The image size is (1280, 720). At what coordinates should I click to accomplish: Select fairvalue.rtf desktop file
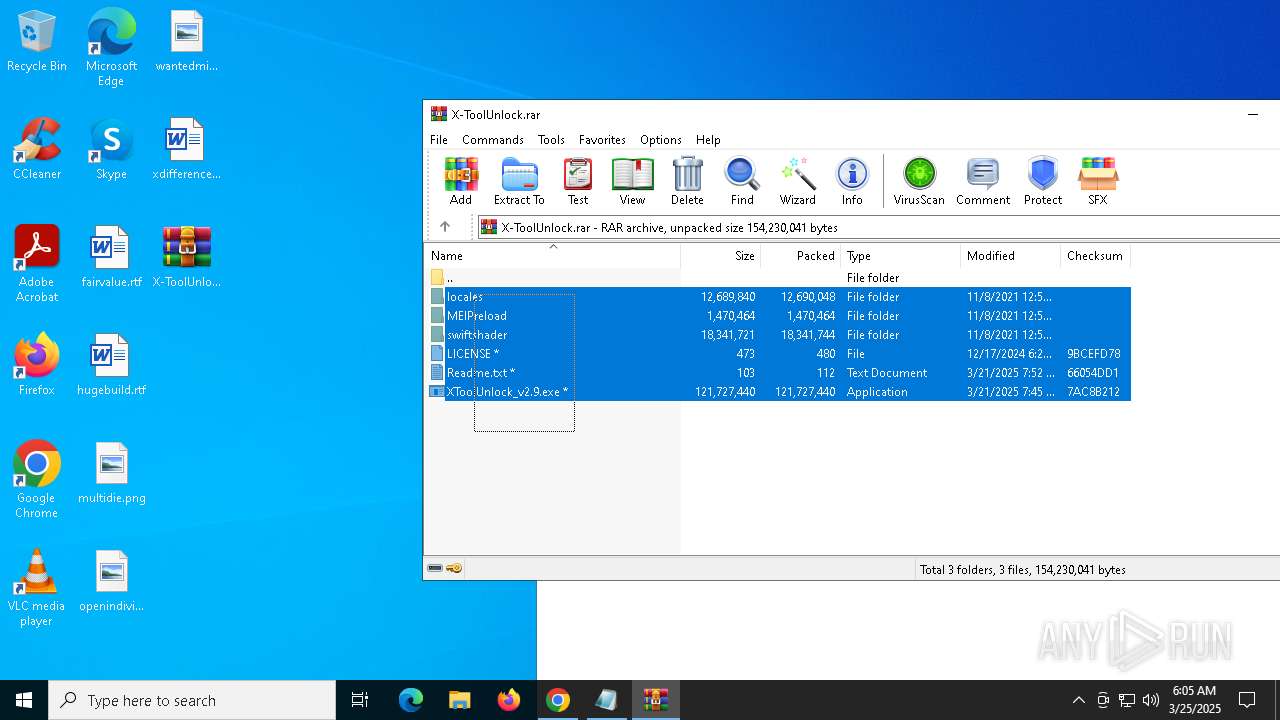point(111,257)
